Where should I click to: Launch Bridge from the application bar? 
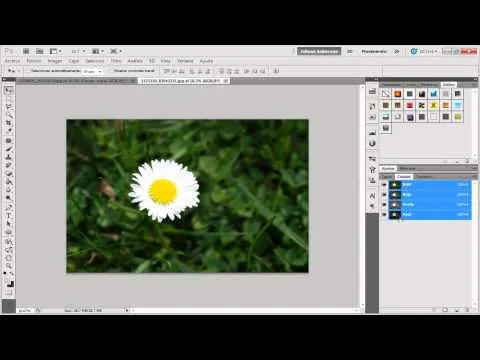[26, 51]
